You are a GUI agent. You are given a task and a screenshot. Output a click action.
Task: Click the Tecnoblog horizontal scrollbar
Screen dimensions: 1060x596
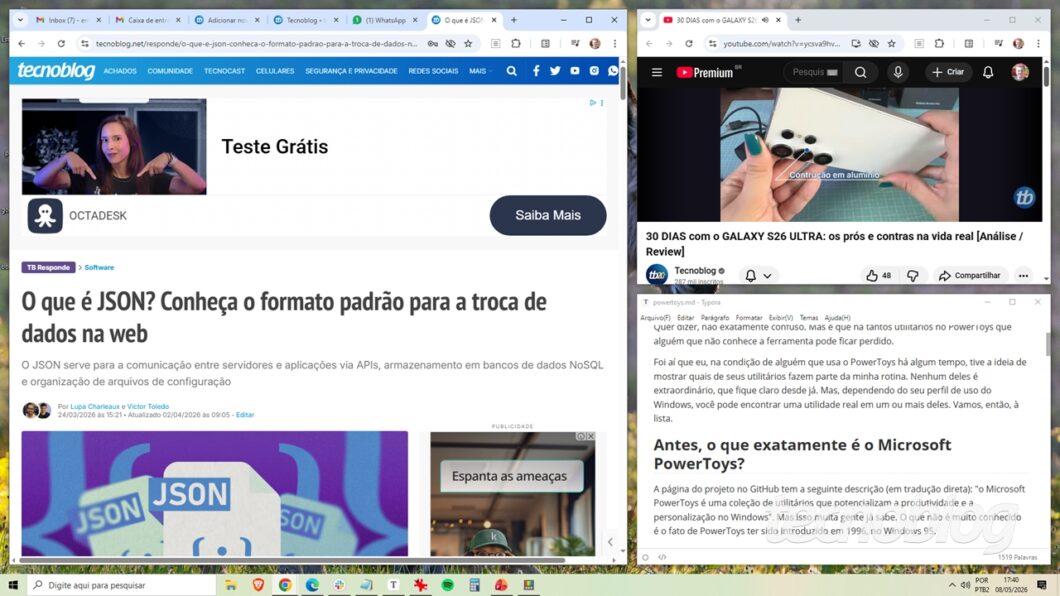[291, 560]
